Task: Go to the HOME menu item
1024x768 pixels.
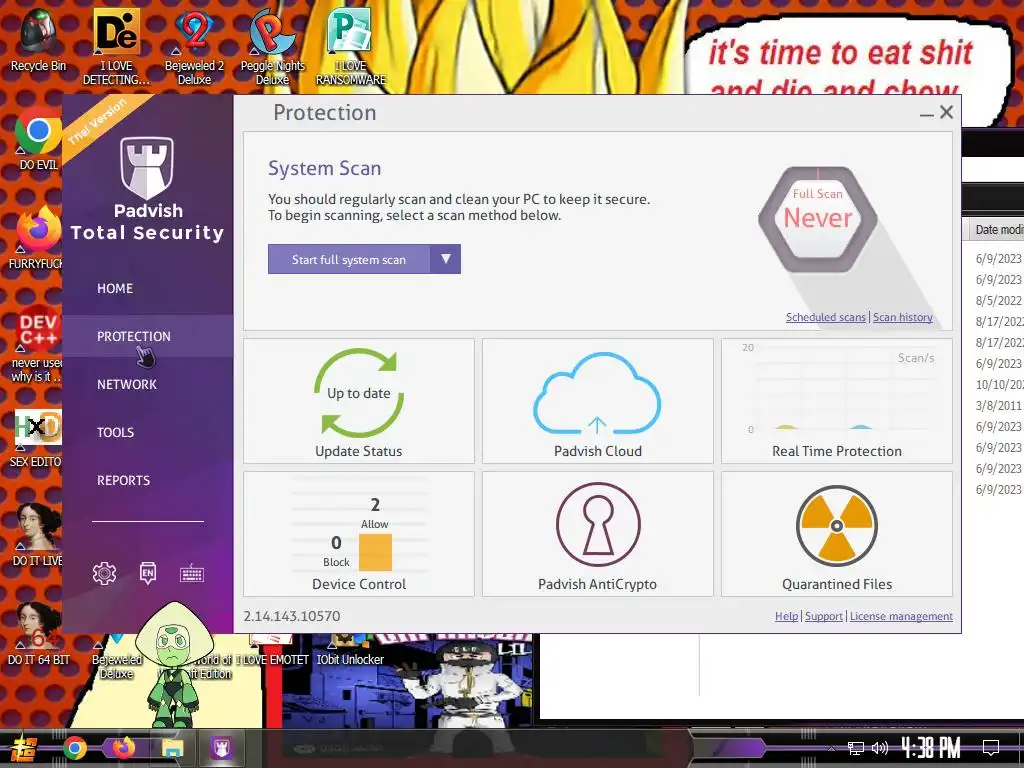Action: pyautogui.click(x=115, y=288)
